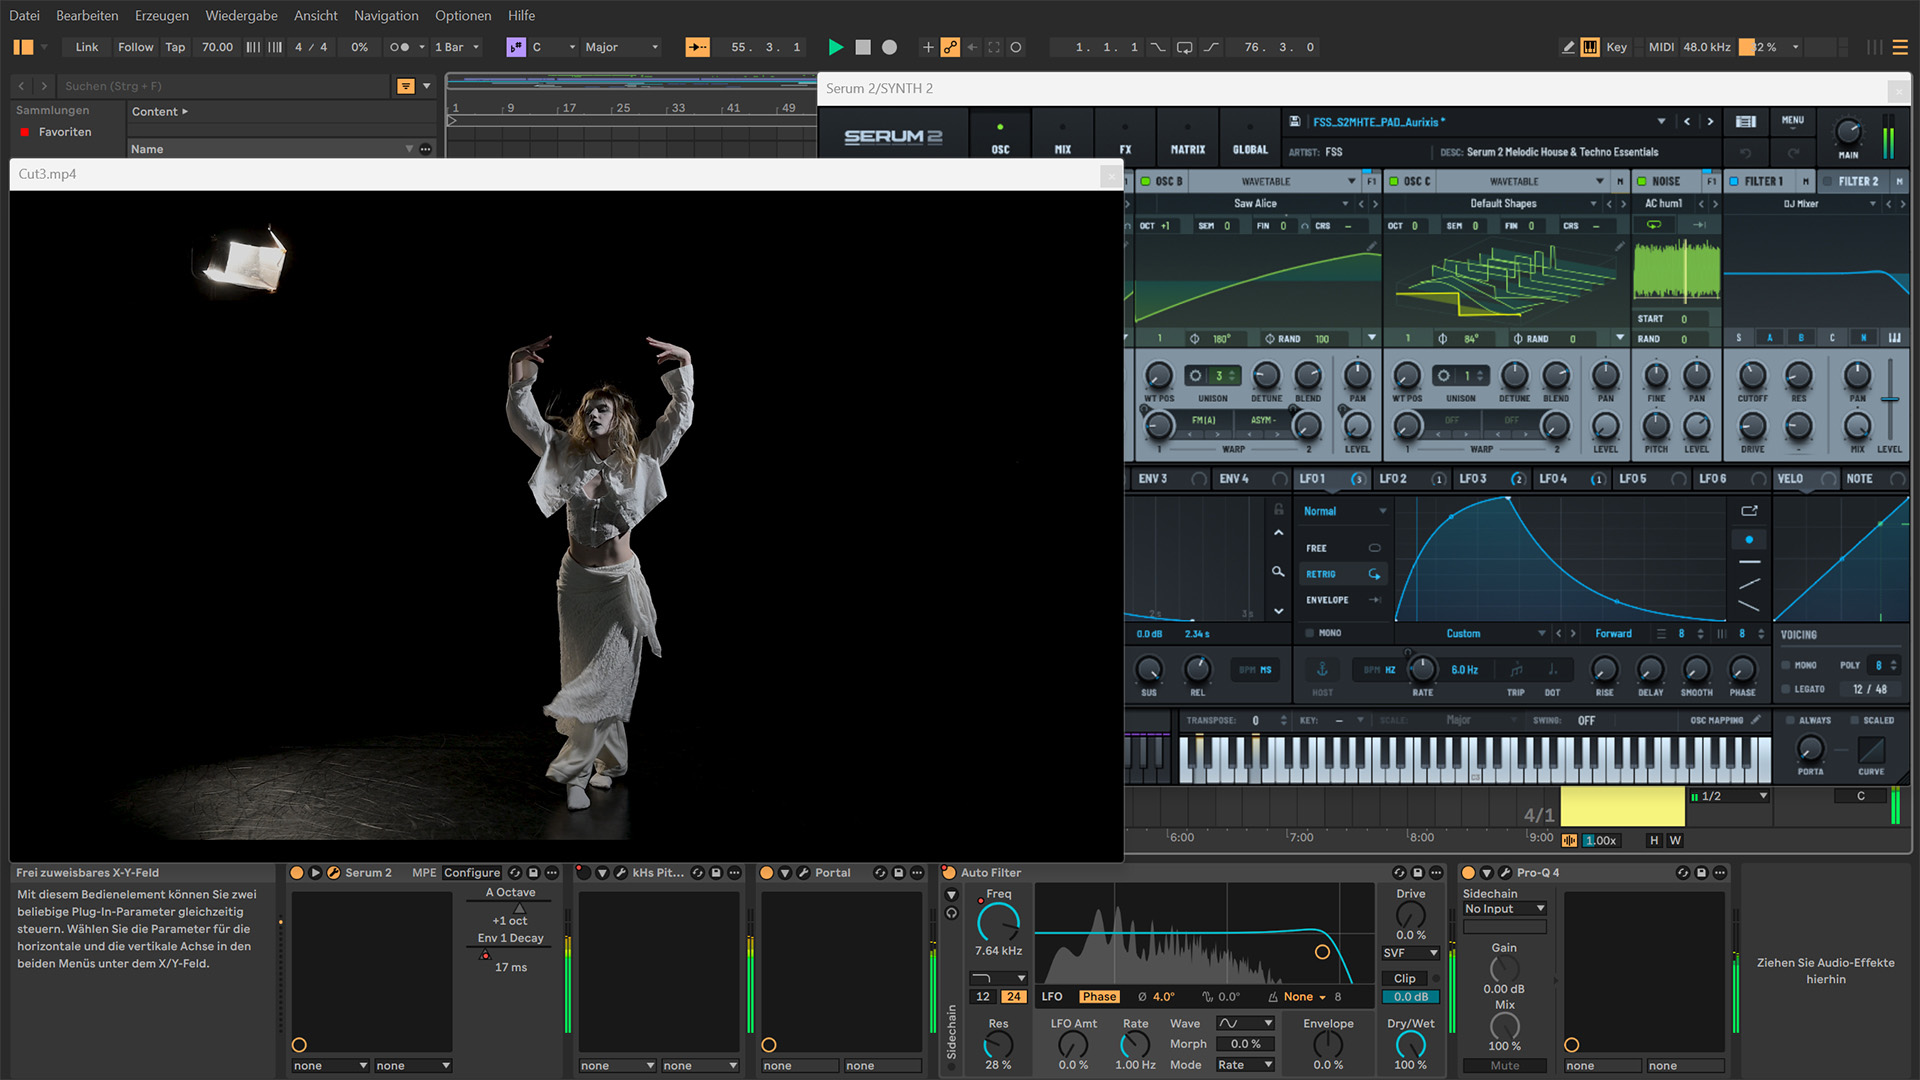
Task: Open the Erzeugen menu
Action: pyautogui.click(x=161, y=15)
